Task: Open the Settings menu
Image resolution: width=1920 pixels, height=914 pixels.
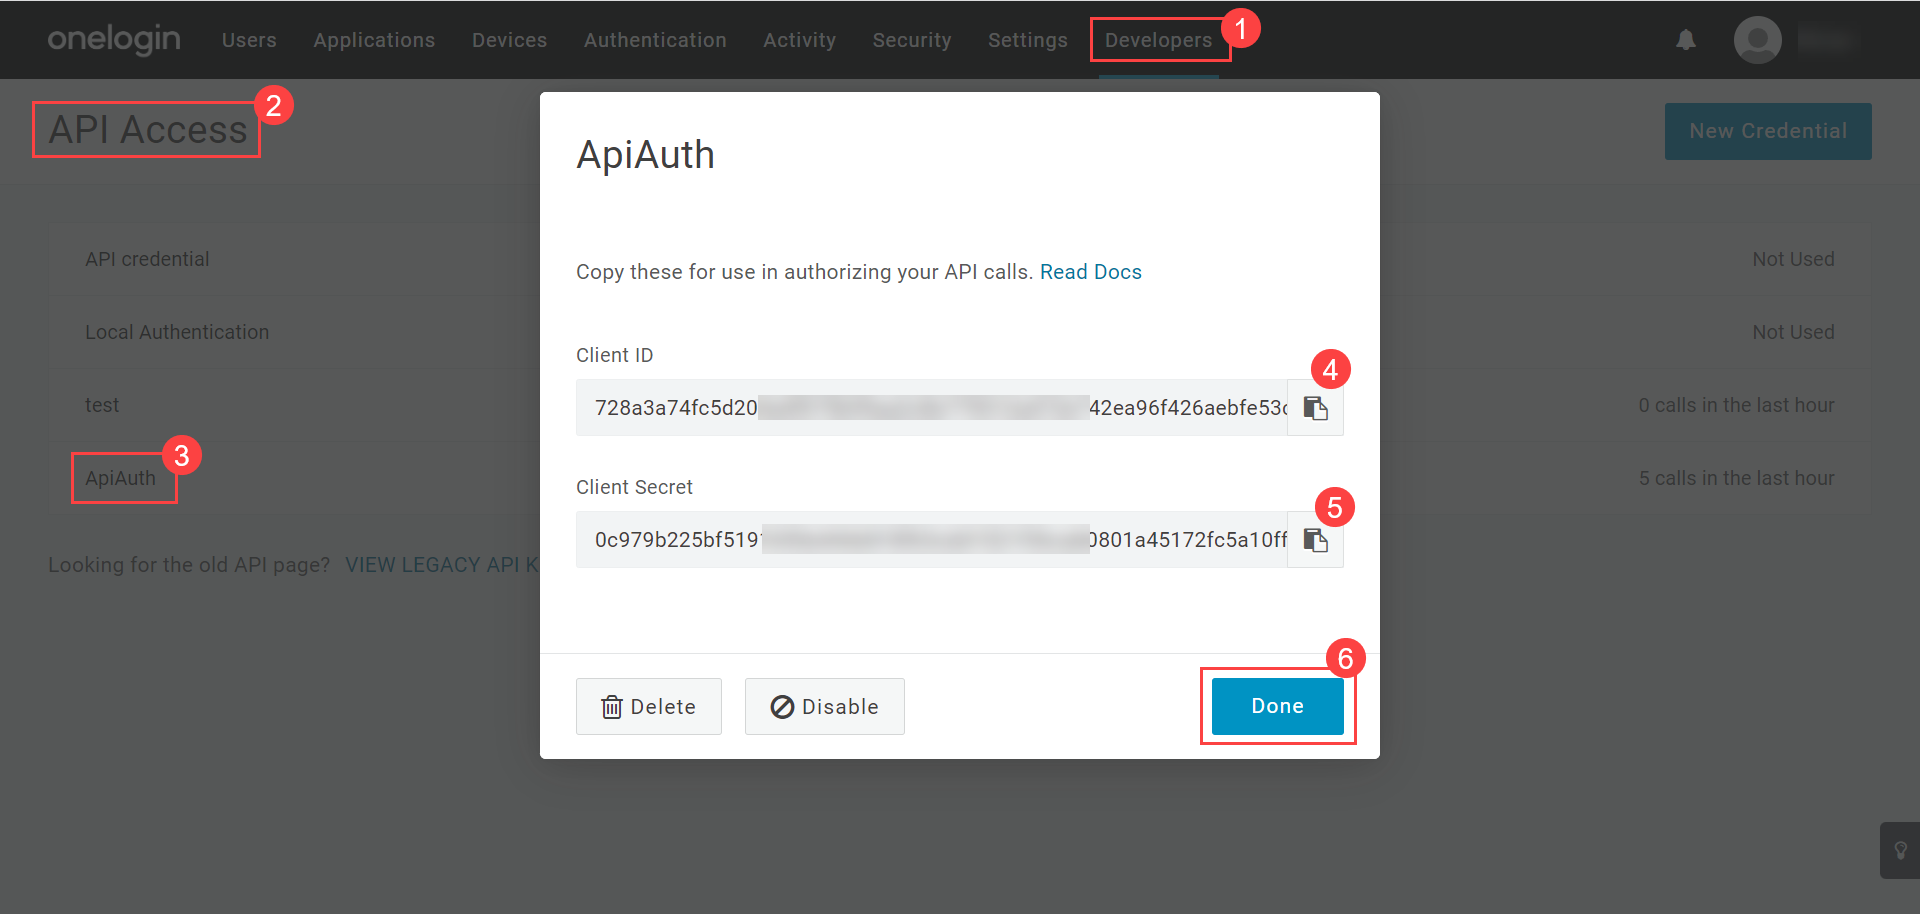Action: click(1027, 40)
